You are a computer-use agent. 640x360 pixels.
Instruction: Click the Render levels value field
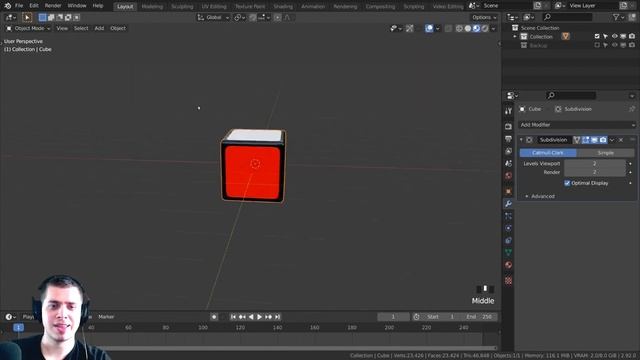click(595, 172)
